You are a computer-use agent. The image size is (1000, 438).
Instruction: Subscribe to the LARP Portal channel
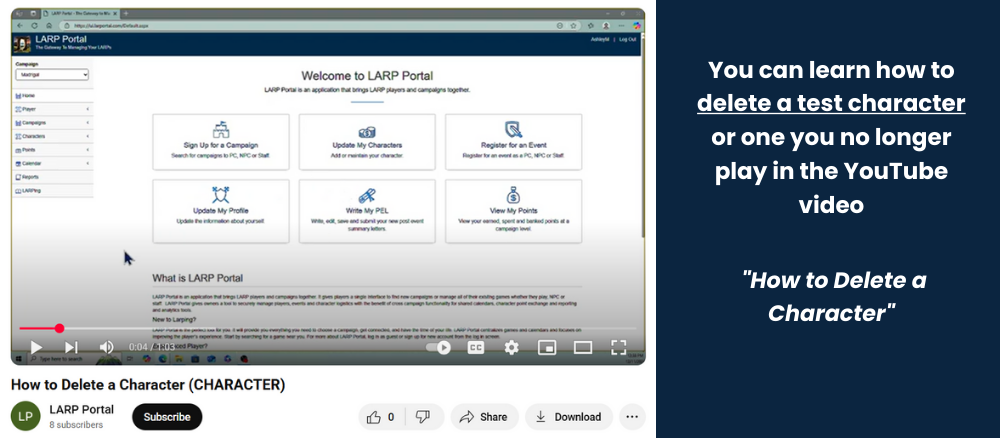[x=167, y=417]
